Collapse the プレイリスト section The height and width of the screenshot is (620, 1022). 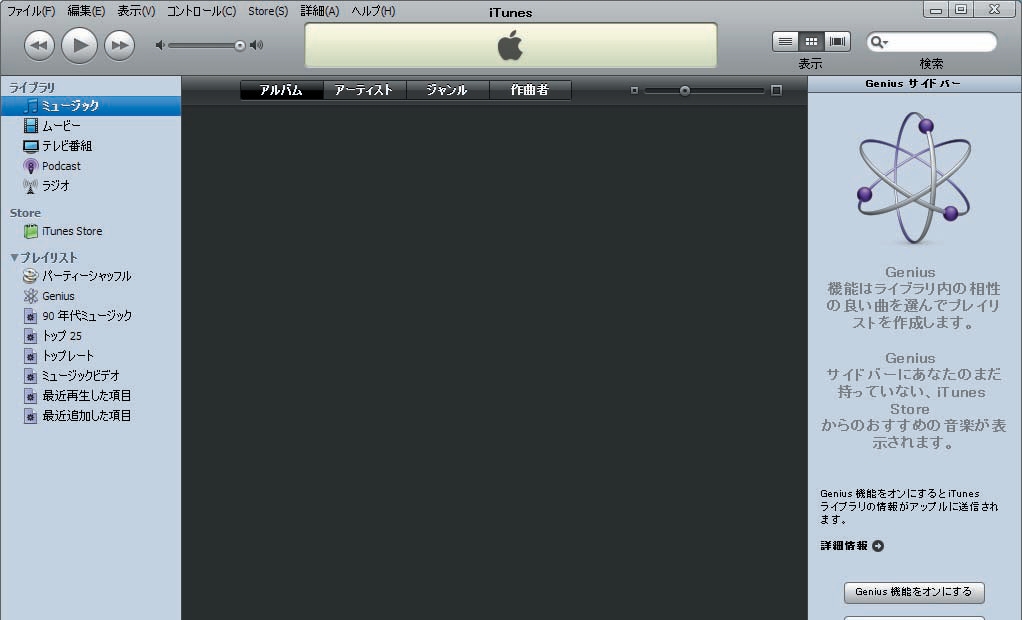coord(14,258)
